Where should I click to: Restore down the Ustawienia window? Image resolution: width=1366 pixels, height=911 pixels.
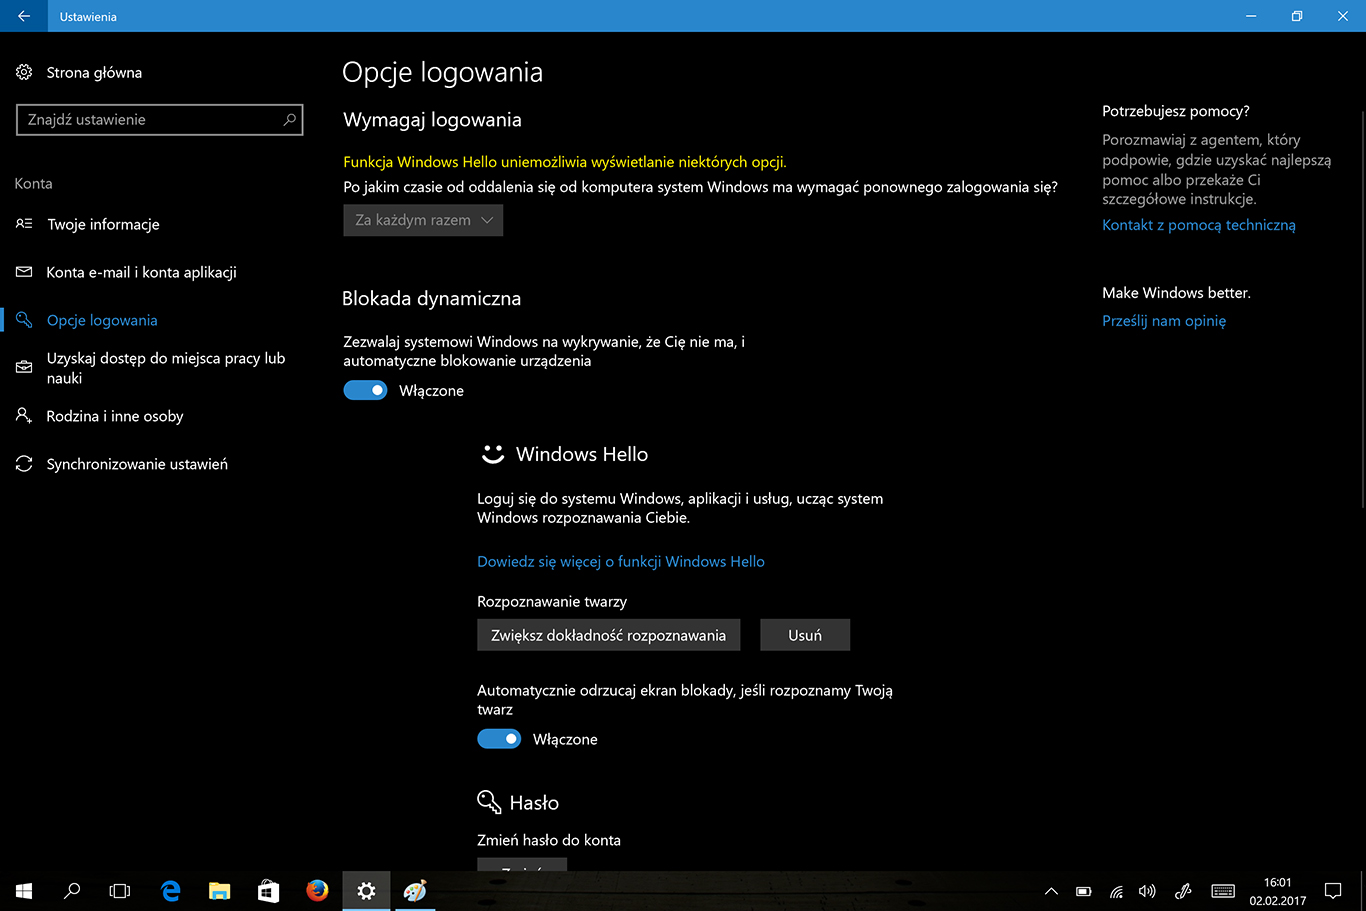pyautogui.click(x=1297, y=16)
